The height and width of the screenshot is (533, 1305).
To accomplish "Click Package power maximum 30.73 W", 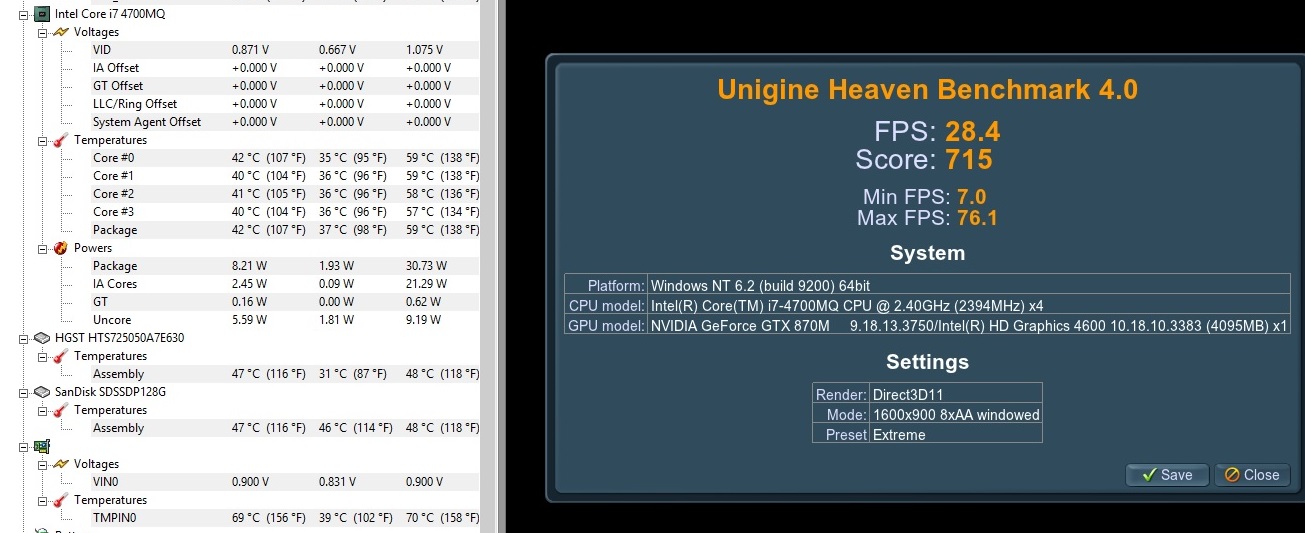I will pos(427,266).
